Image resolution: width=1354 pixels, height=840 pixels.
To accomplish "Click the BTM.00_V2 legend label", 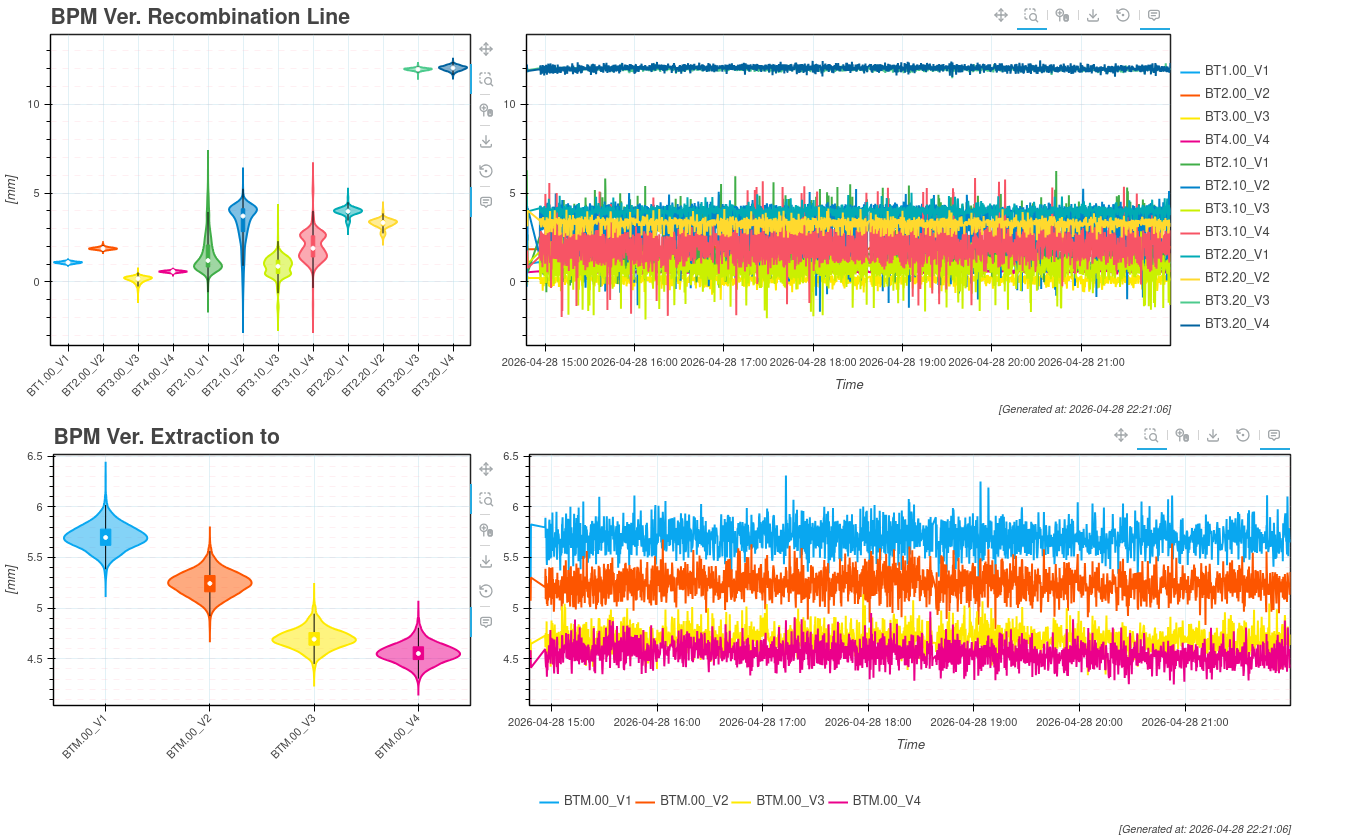I will click(x=693, y=801).
